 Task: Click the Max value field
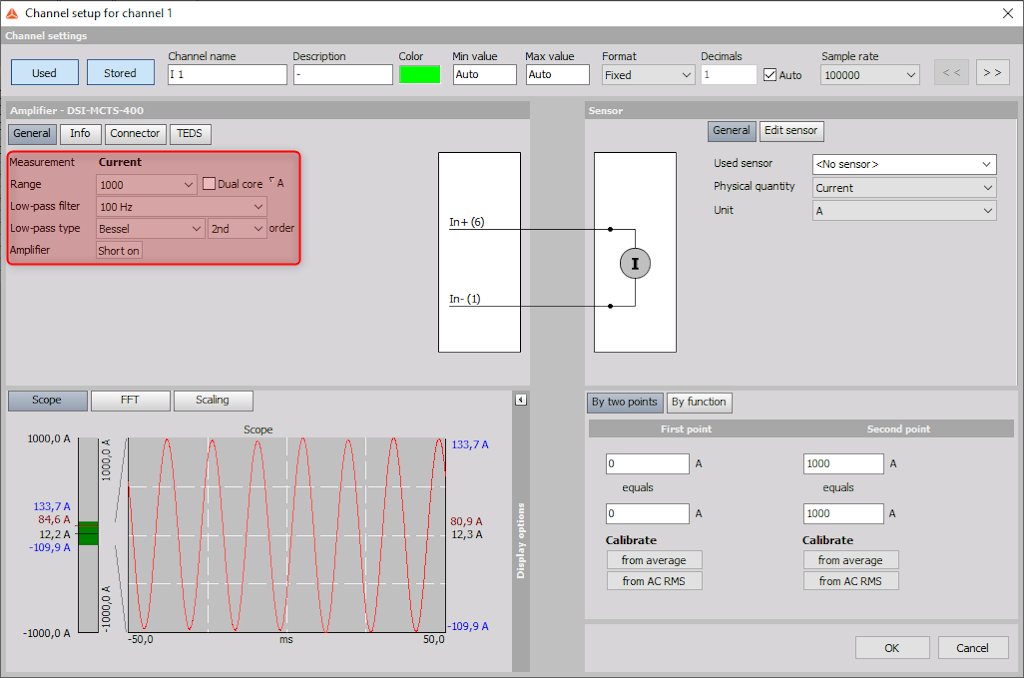coord(558,74)
